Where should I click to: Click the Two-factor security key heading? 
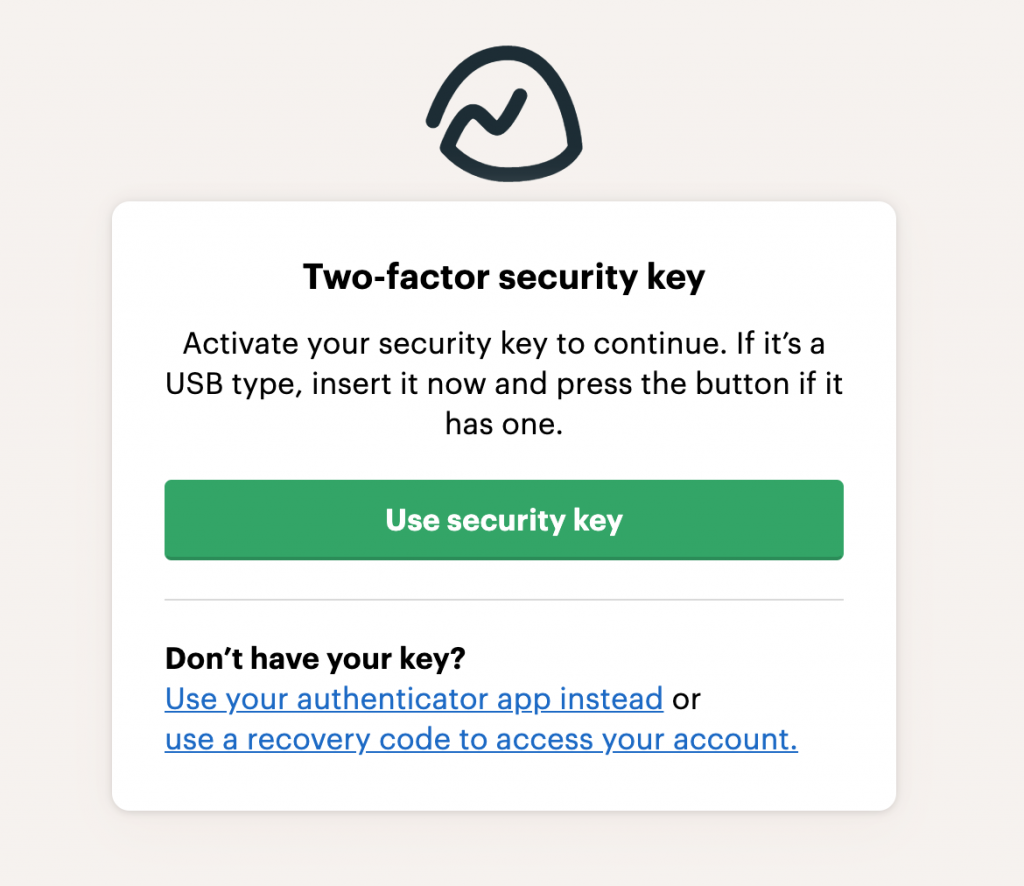click(504, 277)
